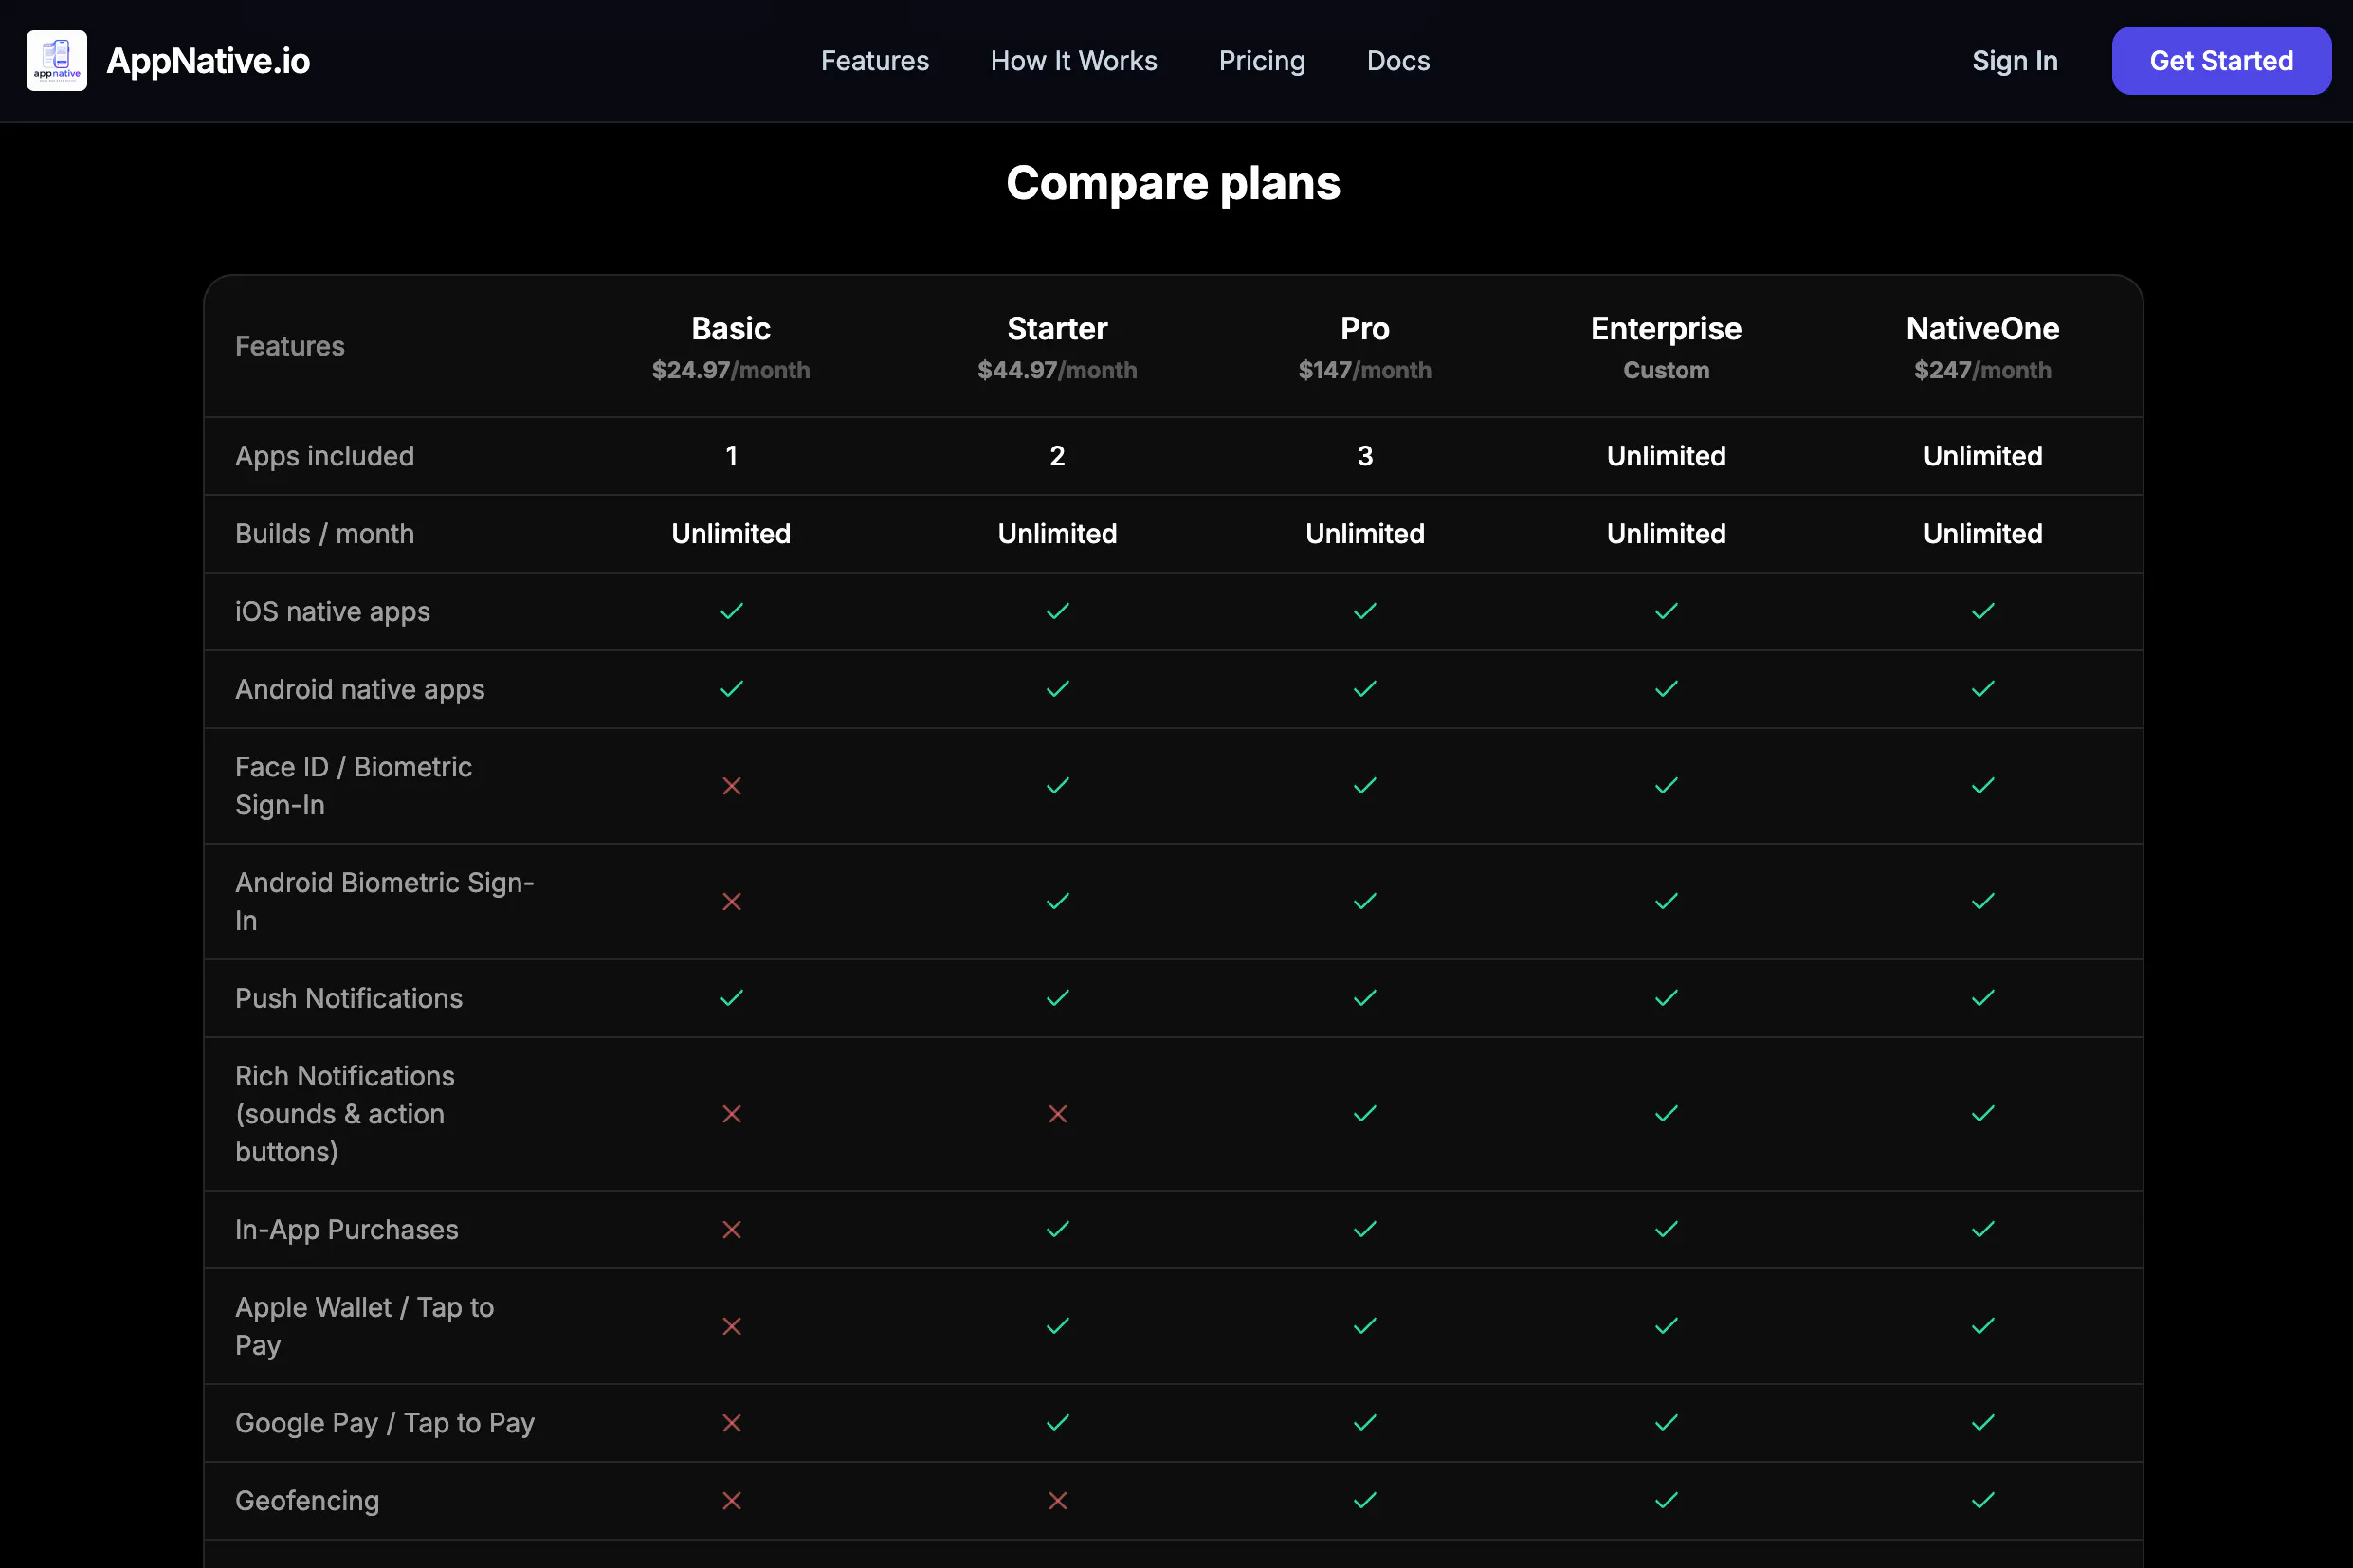Open the Features nav link
The width and height of the screenshot is (2353, 1568).
(x=874, y=61)
